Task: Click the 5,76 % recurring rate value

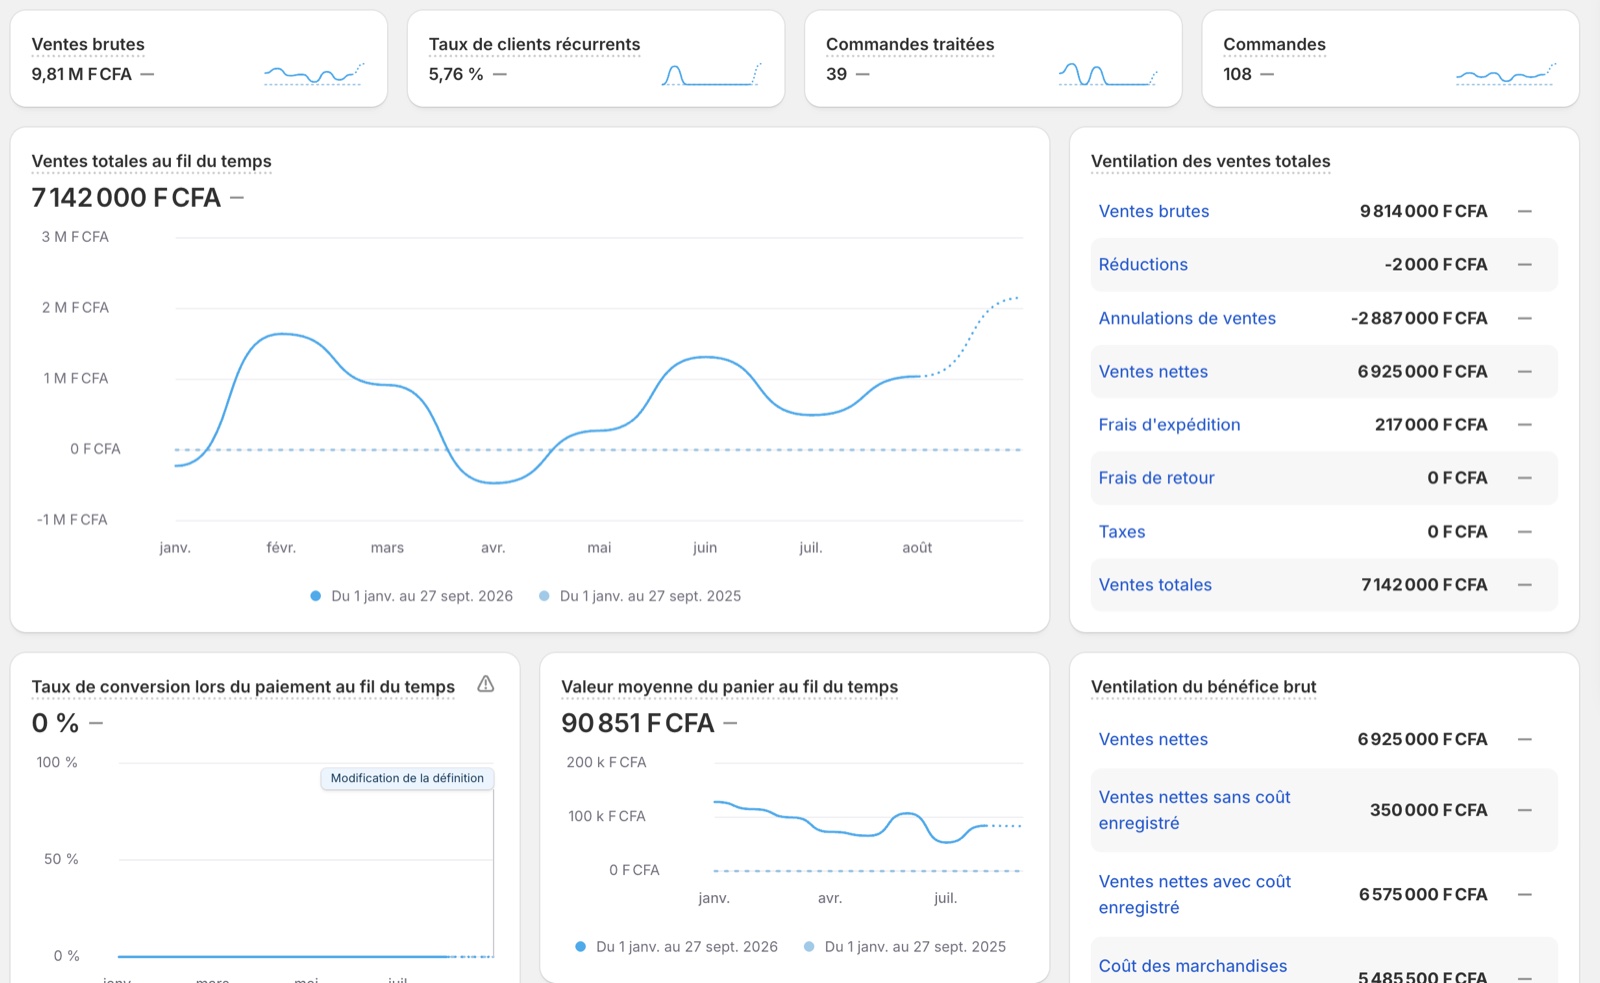Action: pyautogui.click(x=456, y=74)
